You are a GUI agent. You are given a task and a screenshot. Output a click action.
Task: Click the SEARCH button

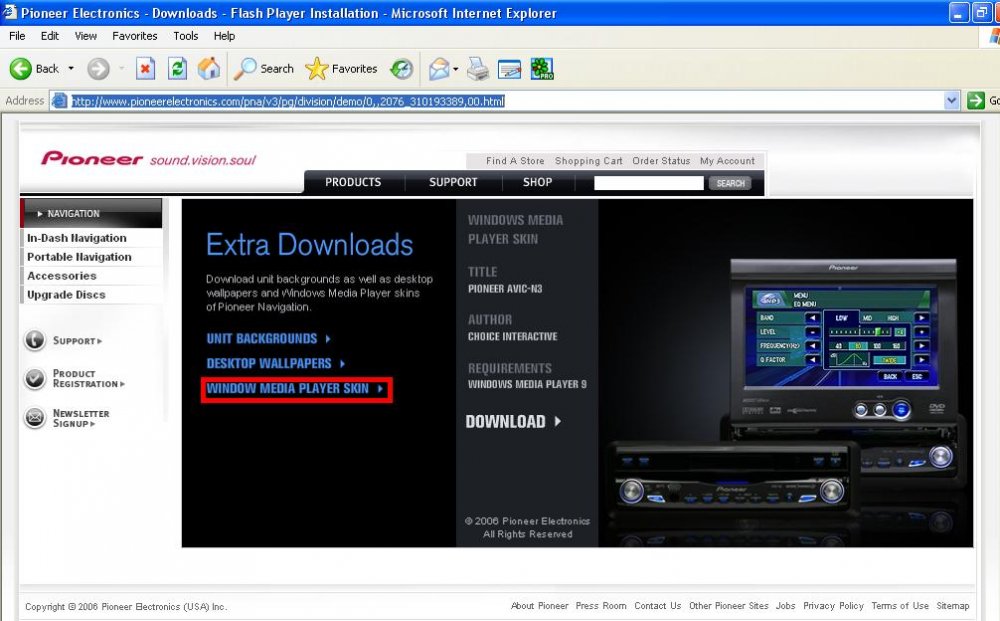tap(730, 183)
